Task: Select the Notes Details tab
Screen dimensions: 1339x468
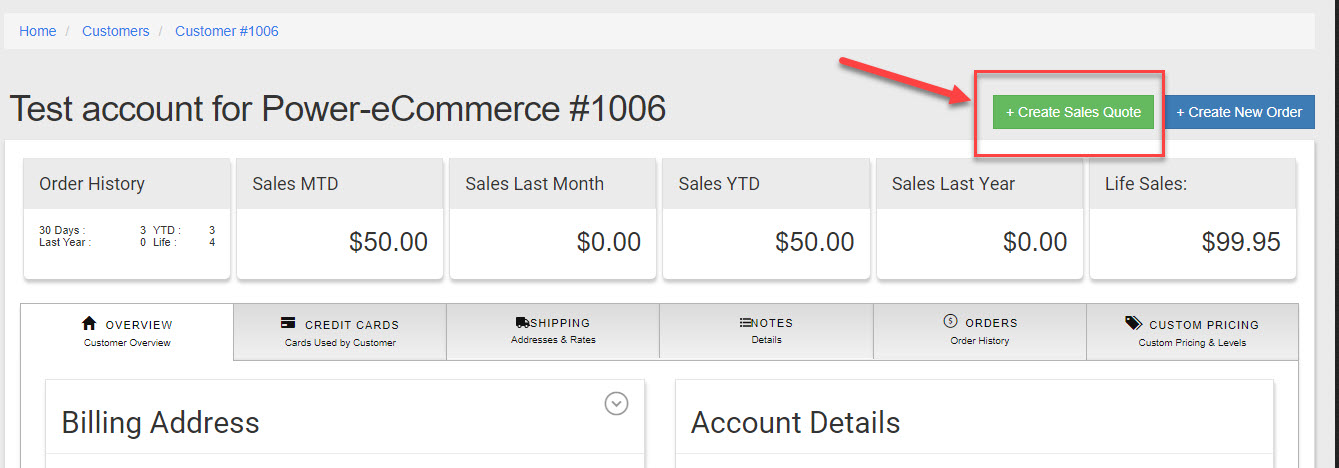Action: [x=766, y=331]
